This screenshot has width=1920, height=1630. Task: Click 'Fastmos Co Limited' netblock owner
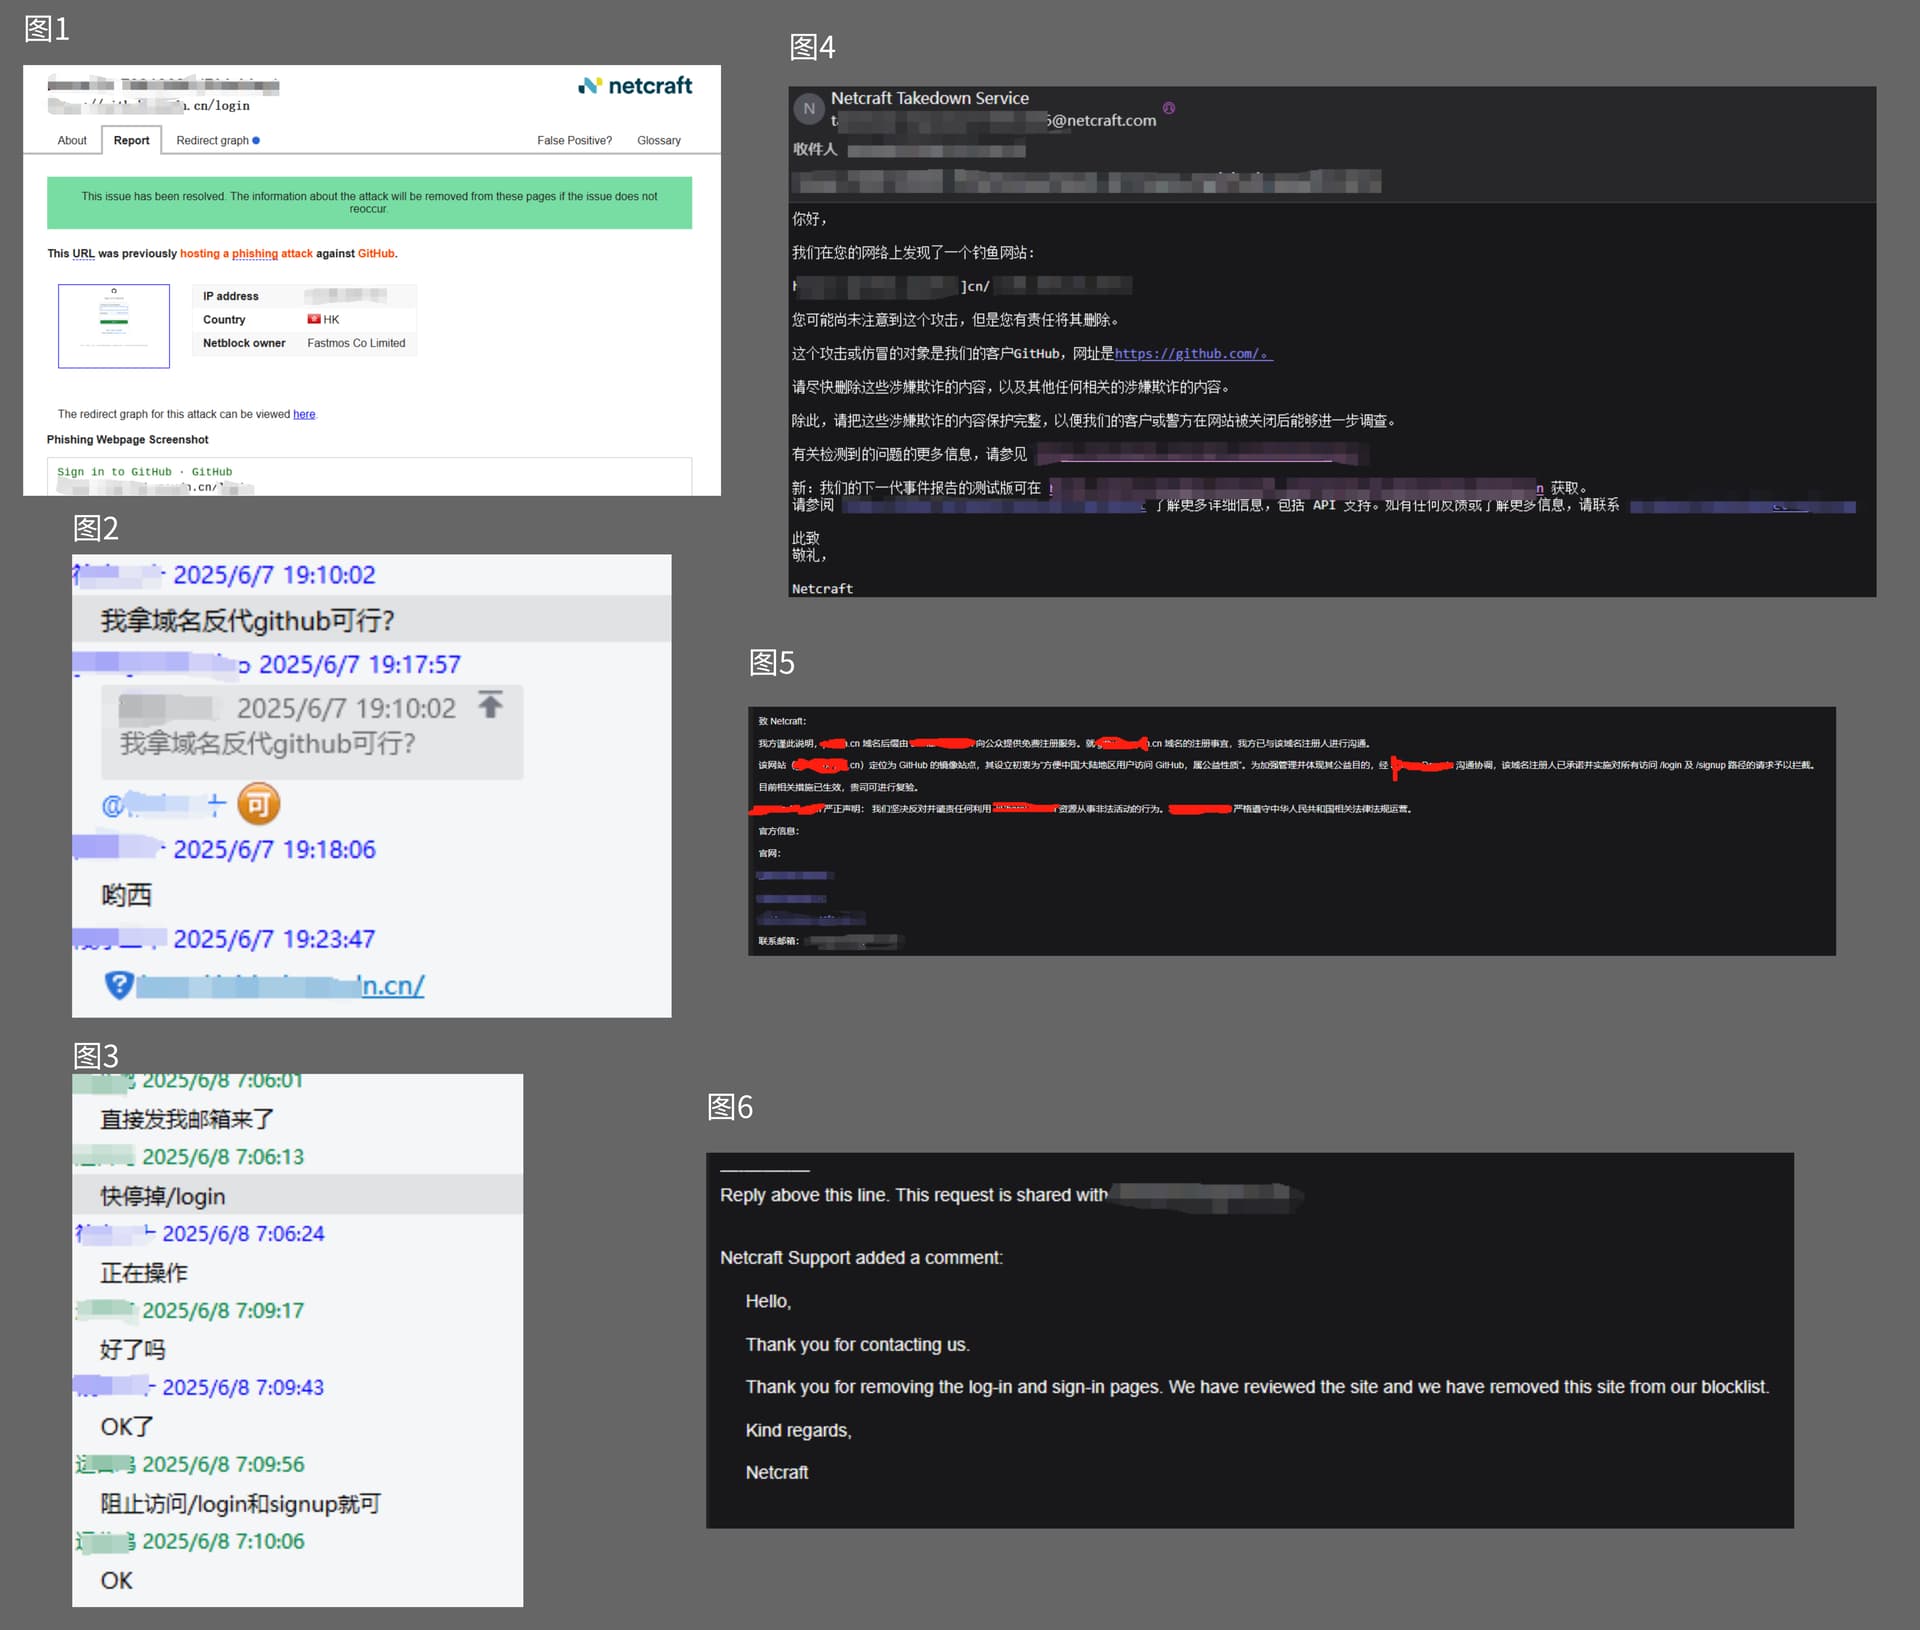[356, 343]
